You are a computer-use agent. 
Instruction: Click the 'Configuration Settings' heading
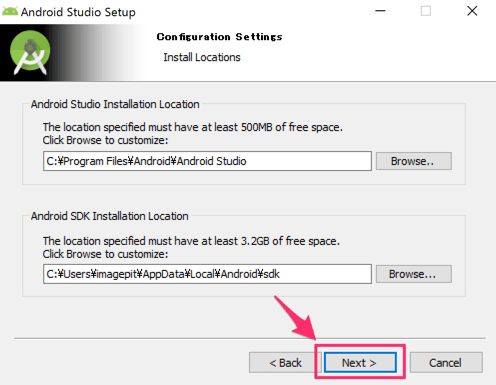[219, 37]
